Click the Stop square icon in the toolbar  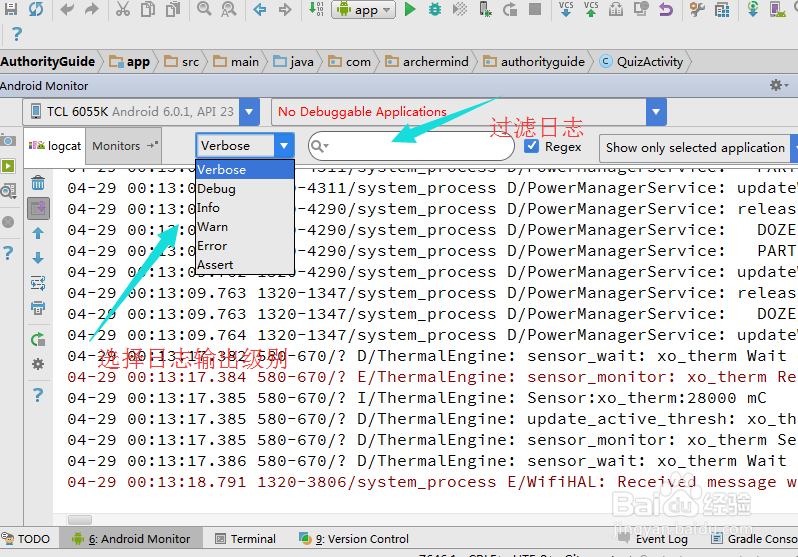coord(535,9)
